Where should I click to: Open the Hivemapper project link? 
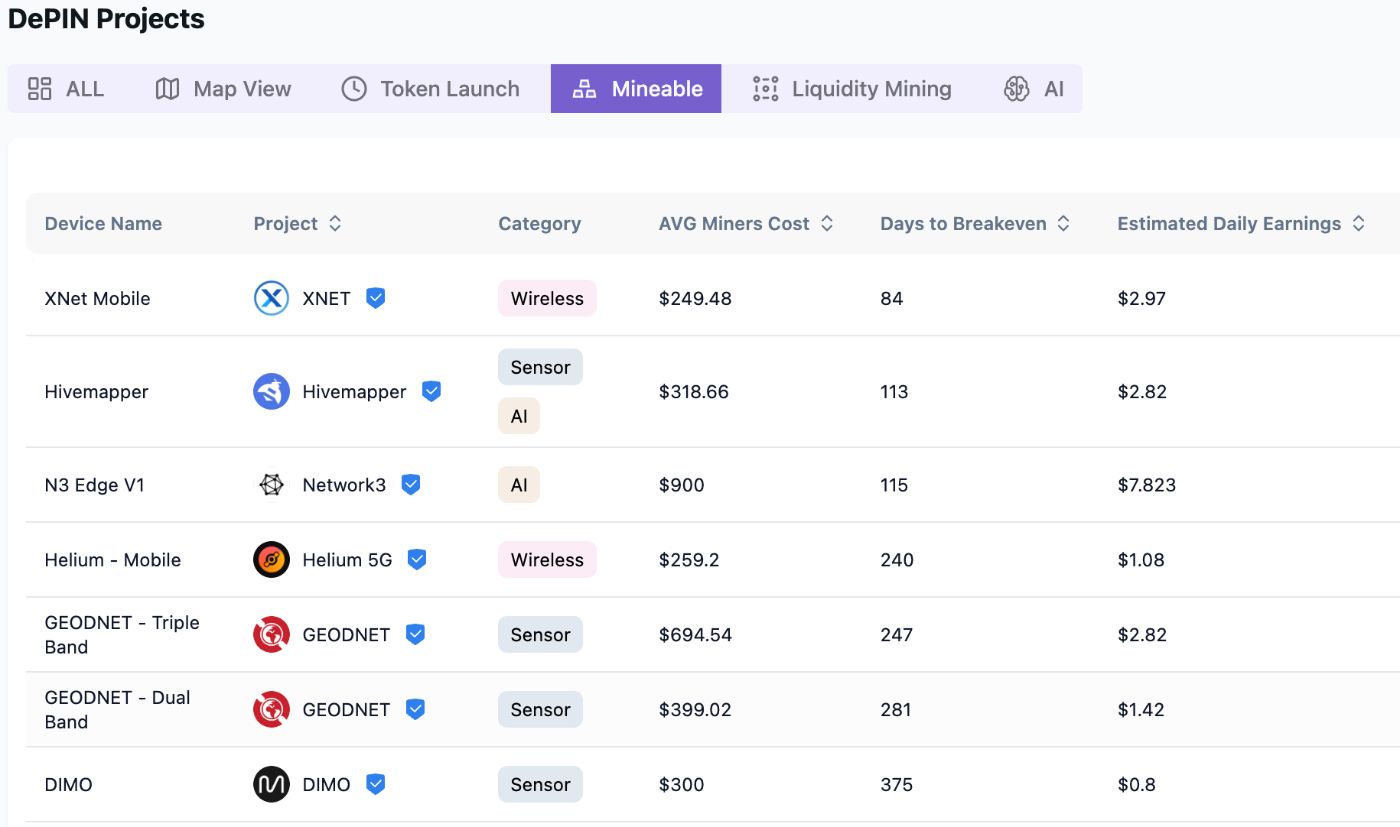(x=354, y=391)
